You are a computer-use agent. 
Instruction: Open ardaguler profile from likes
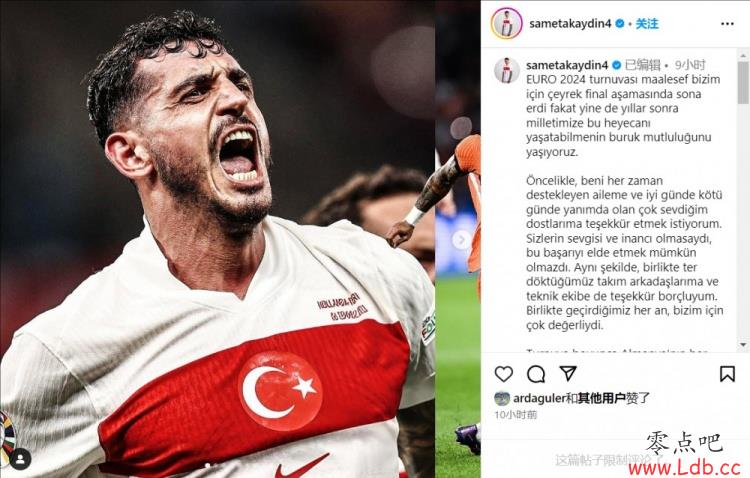click(539, 398)
